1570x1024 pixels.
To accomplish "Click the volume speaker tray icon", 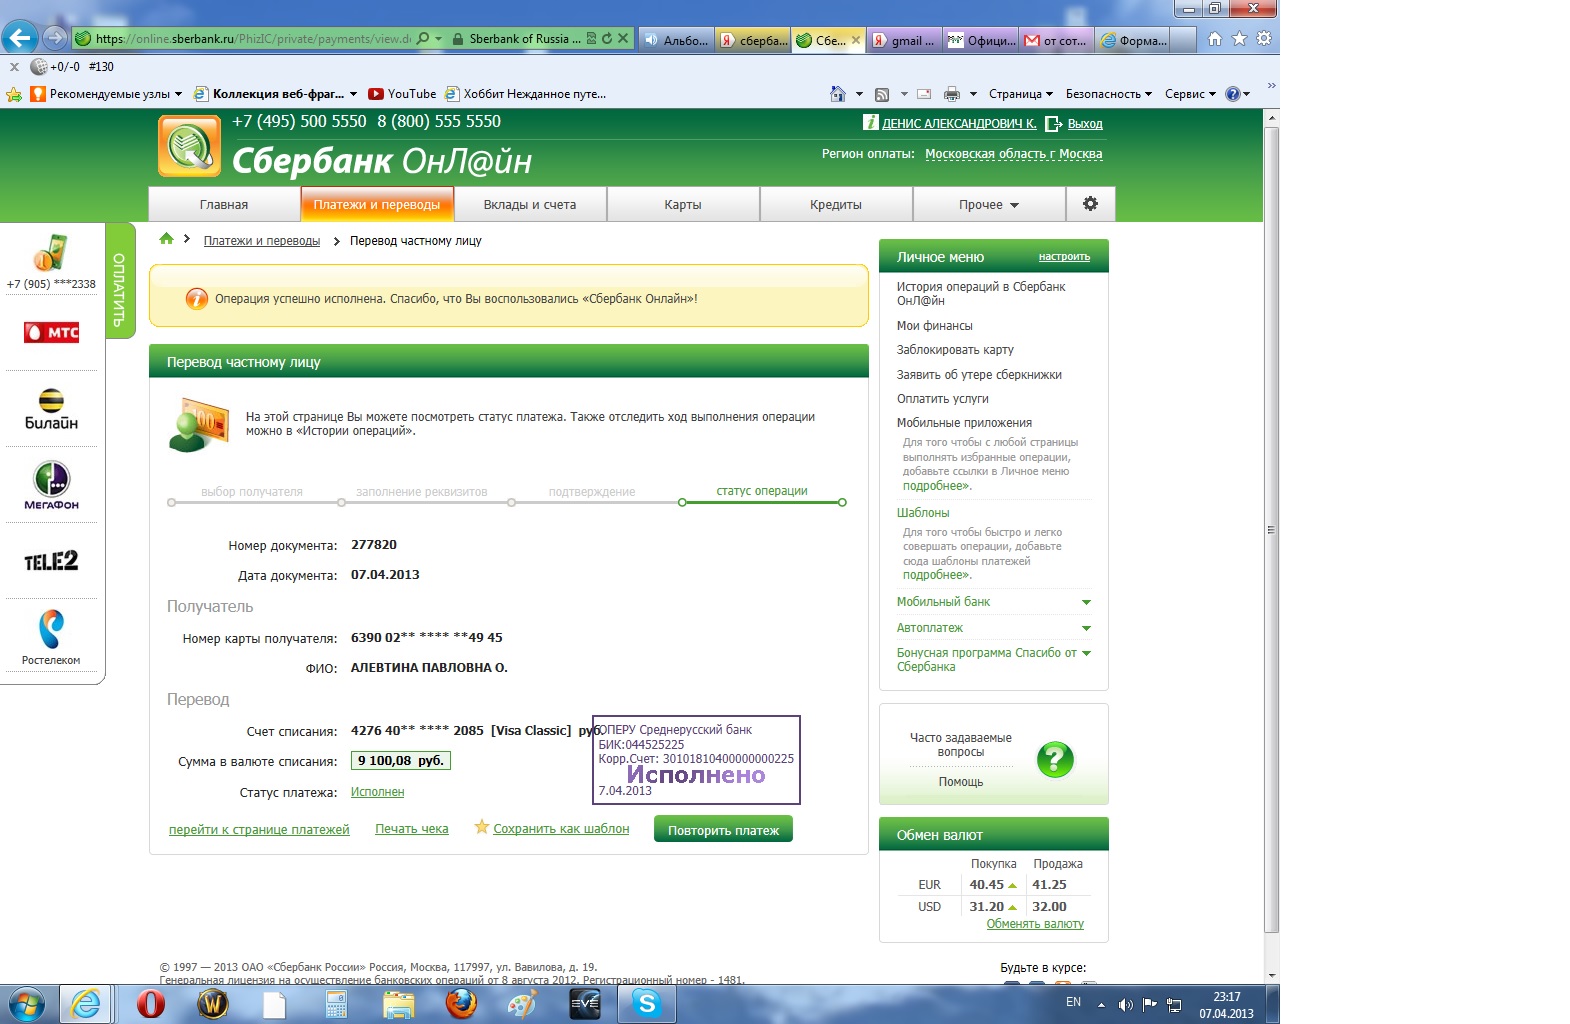I will pos(1125,1004).
